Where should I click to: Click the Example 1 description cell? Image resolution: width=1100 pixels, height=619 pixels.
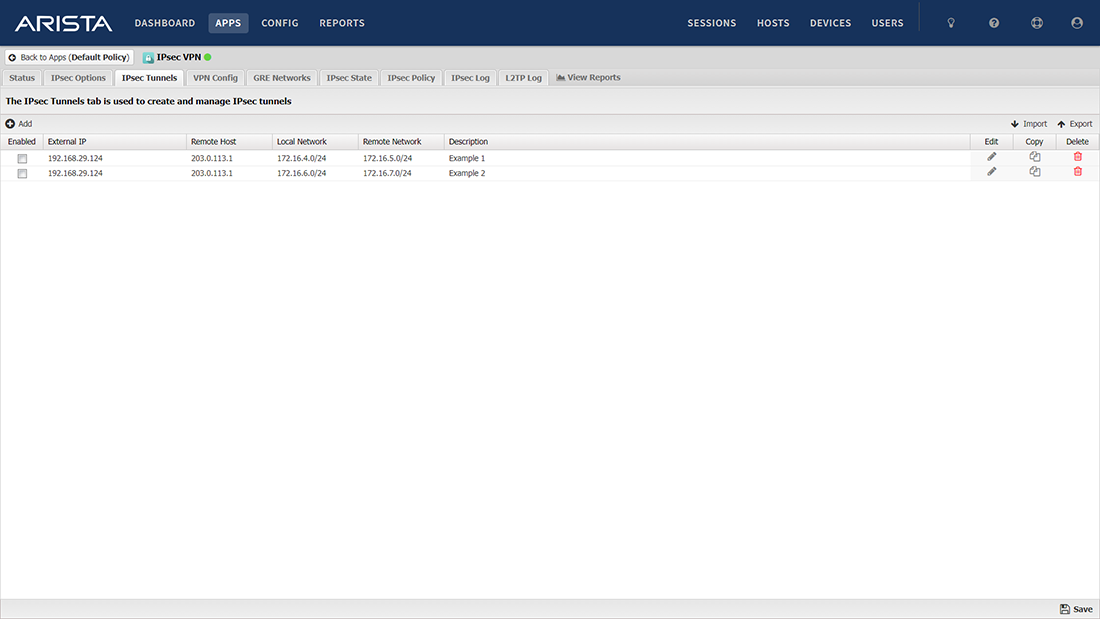(707, 159)
